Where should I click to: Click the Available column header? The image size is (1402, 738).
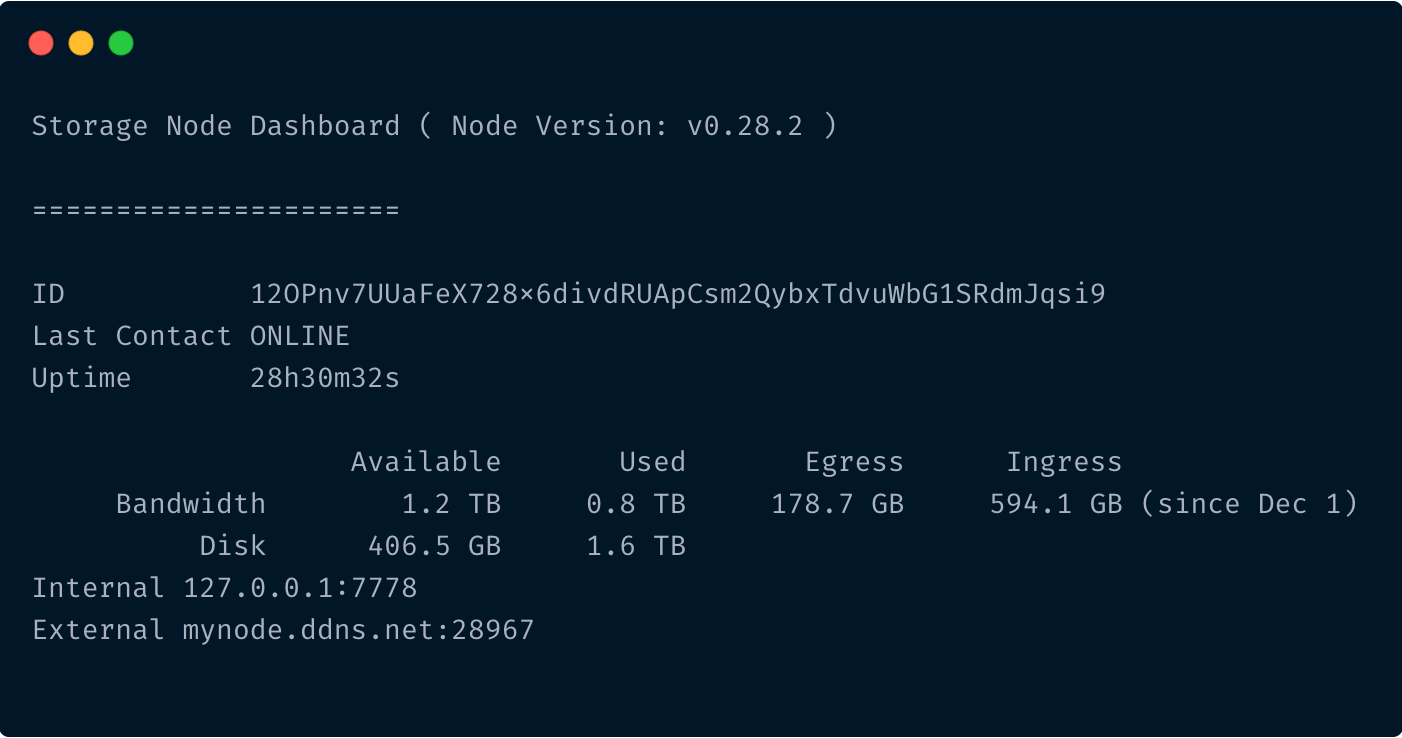tap(426, 462)
